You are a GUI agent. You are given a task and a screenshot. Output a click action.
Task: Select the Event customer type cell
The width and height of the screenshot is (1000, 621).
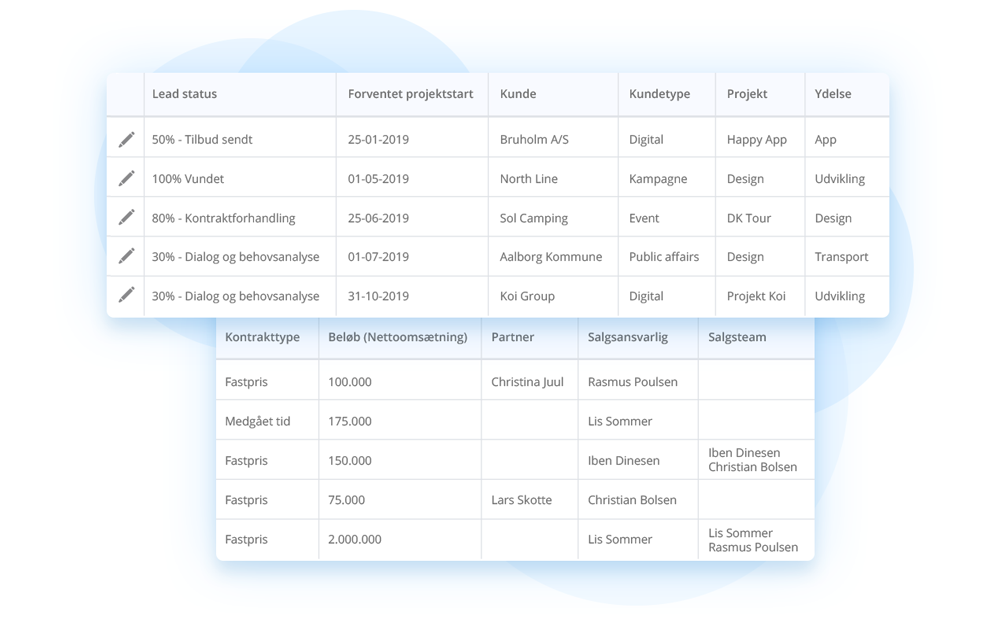(666, 218)
